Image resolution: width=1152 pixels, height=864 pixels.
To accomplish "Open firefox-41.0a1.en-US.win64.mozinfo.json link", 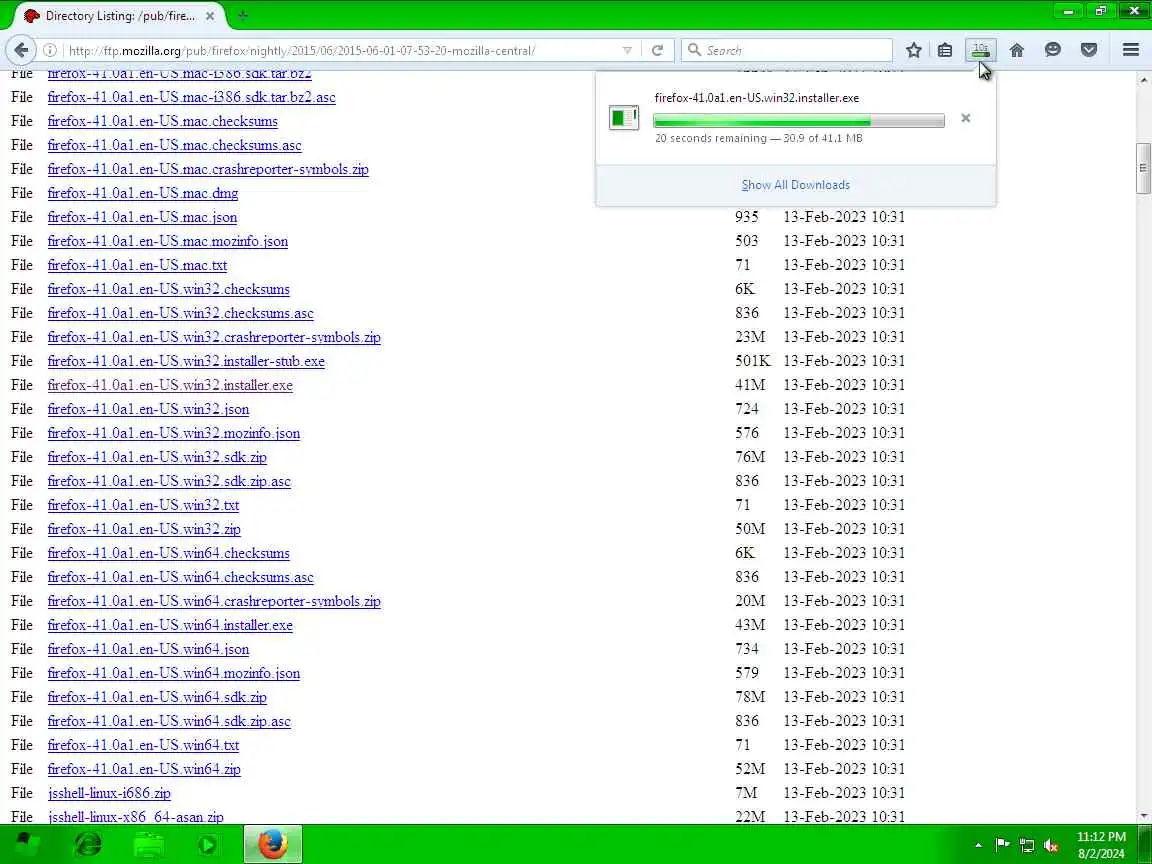I will 173,672.
